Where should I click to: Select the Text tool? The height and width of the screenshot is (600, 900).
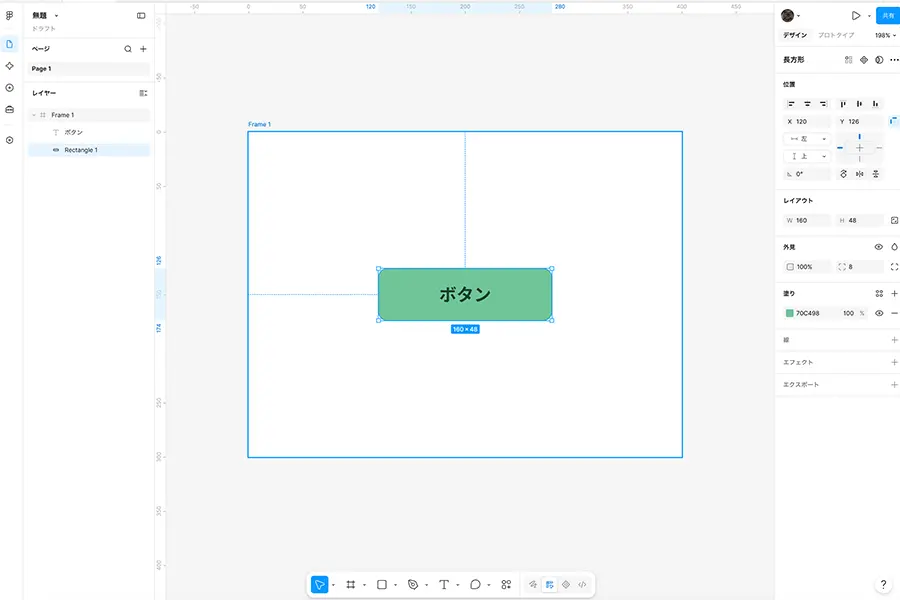444,584
